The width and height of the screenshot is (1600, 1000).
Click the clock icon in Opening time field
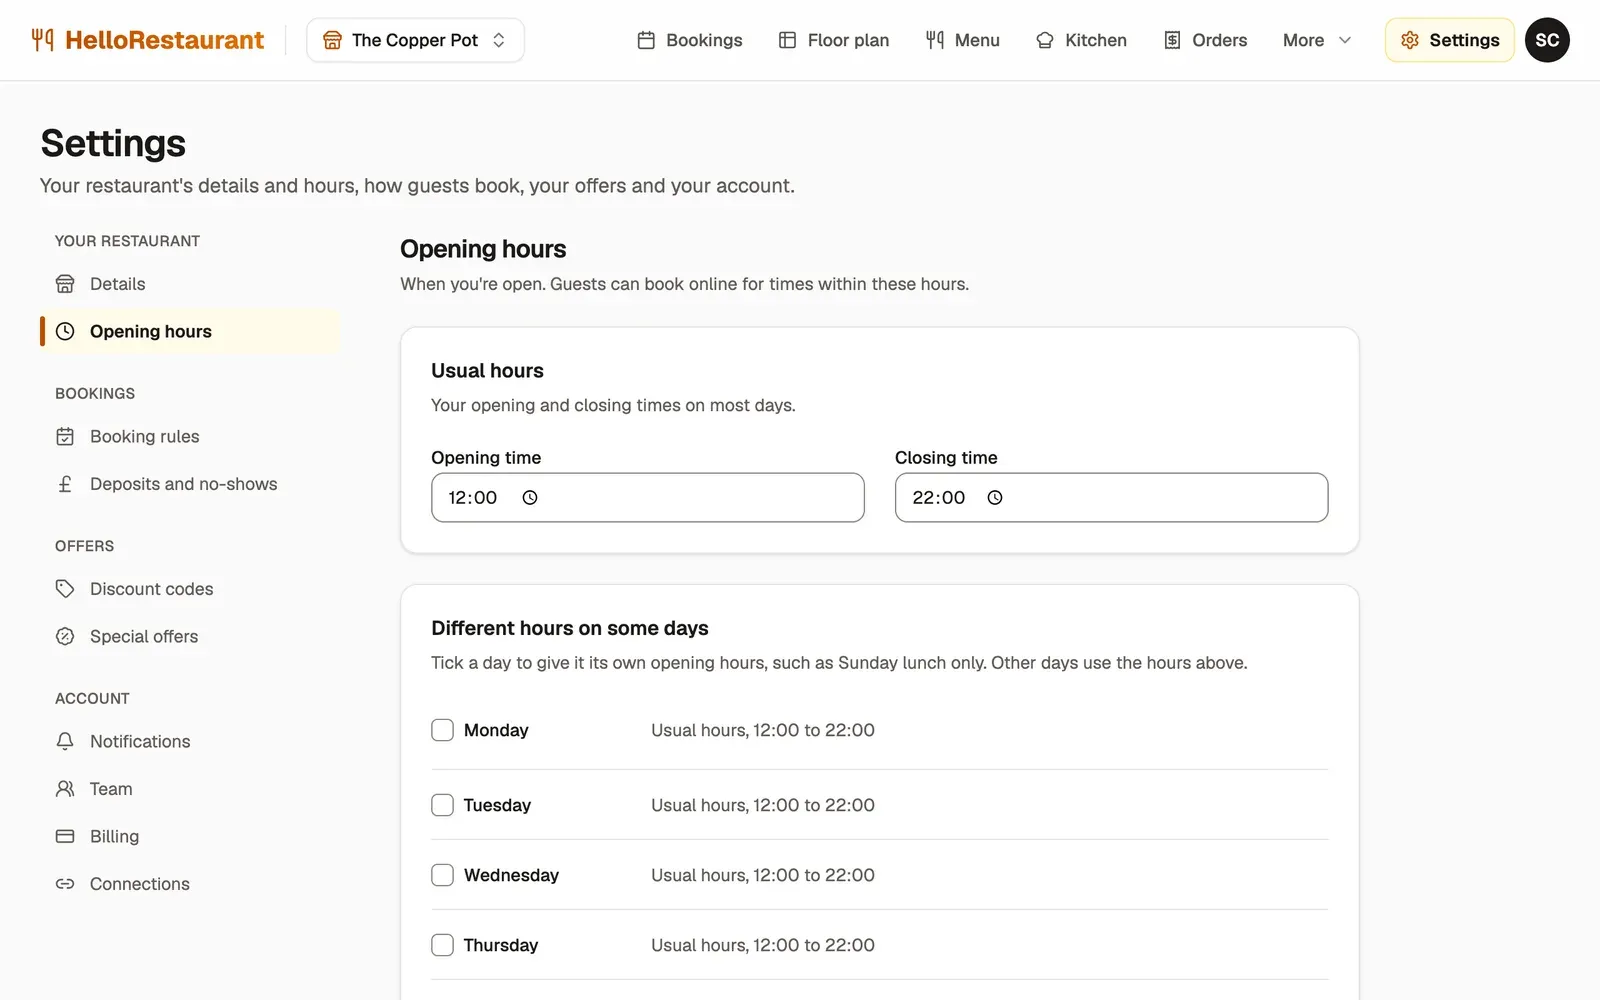click(530, 498)
